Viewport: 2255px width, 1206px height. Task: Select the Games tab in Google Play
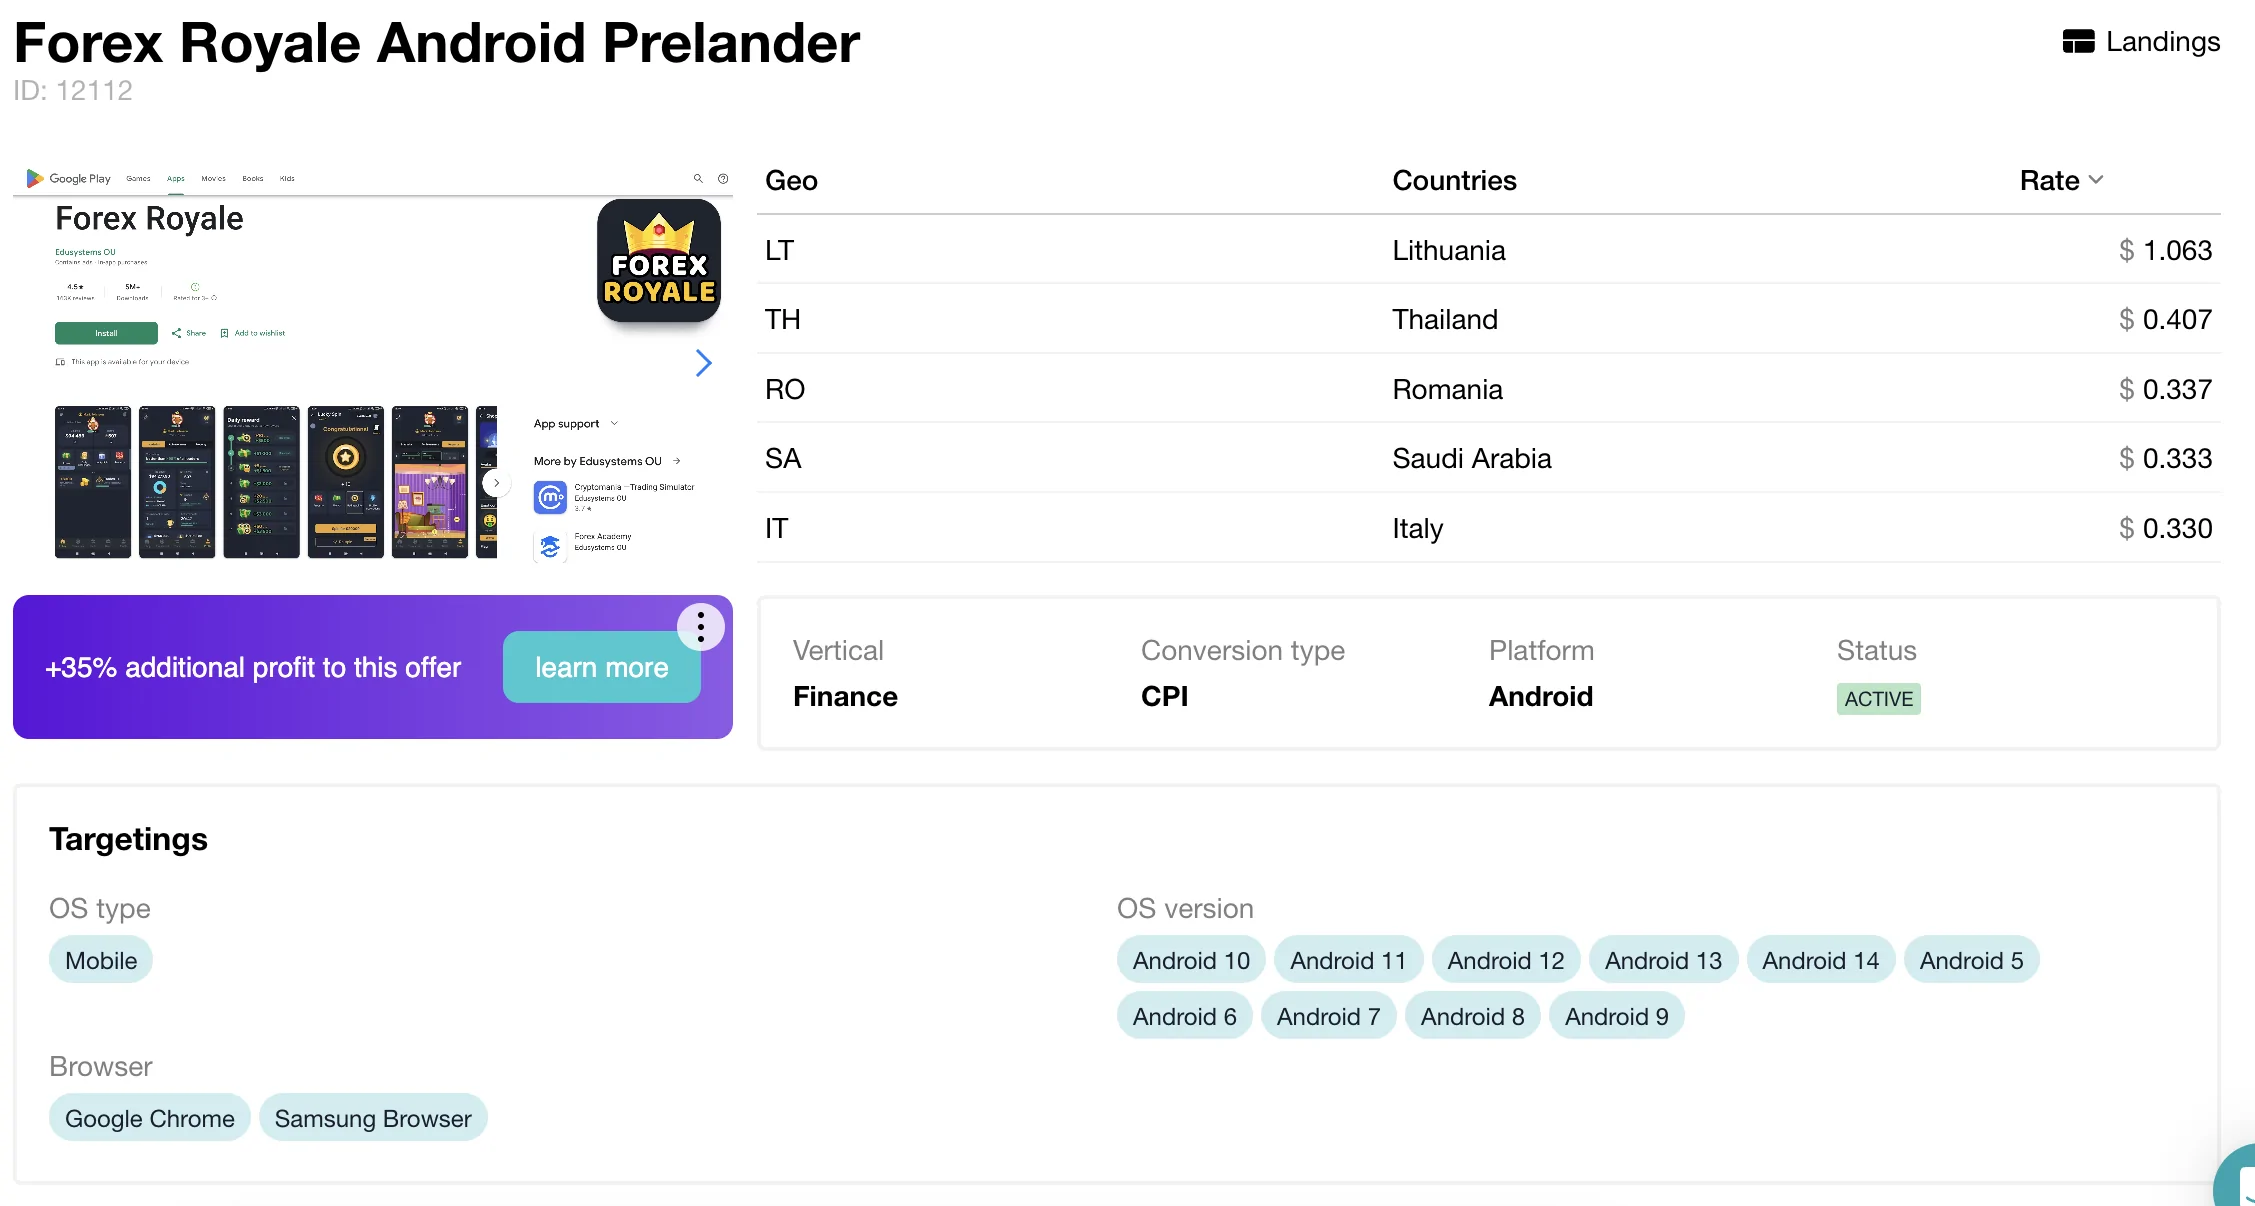tap(138, 179)
